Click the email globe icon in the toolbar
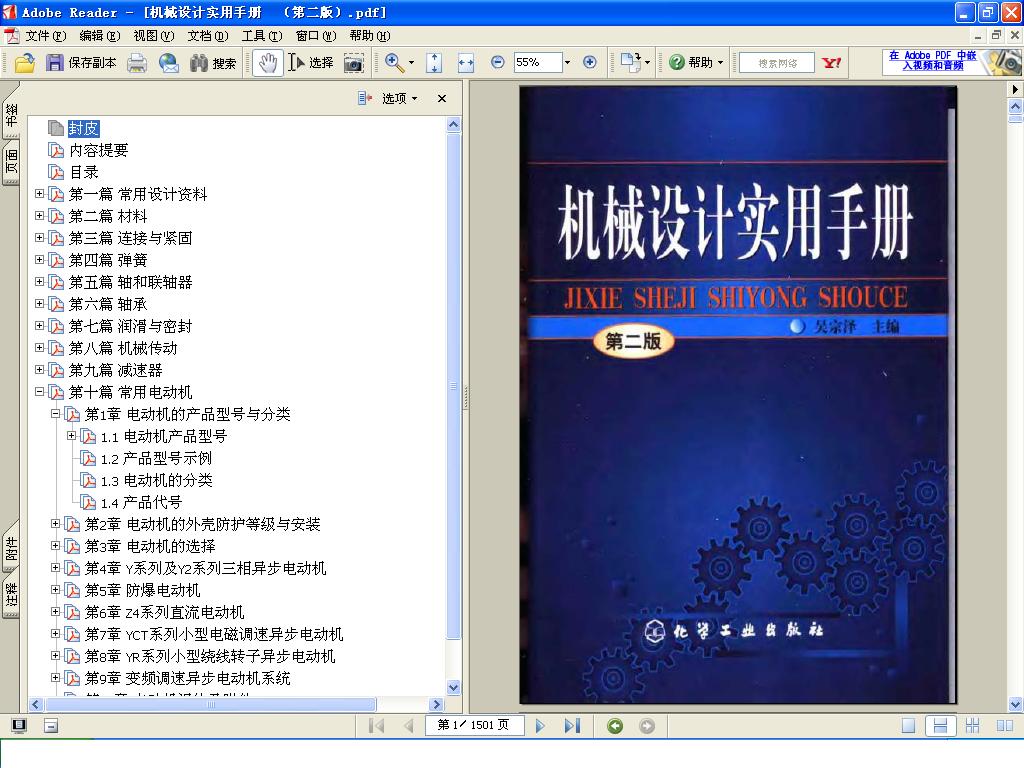Viewport: 1024px width, 768px height. tap(168, 63)
